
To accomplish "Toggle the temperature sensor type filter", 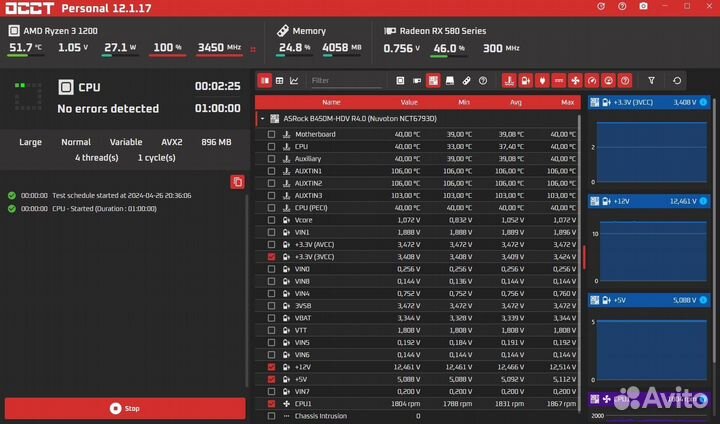I will (509, 80).
